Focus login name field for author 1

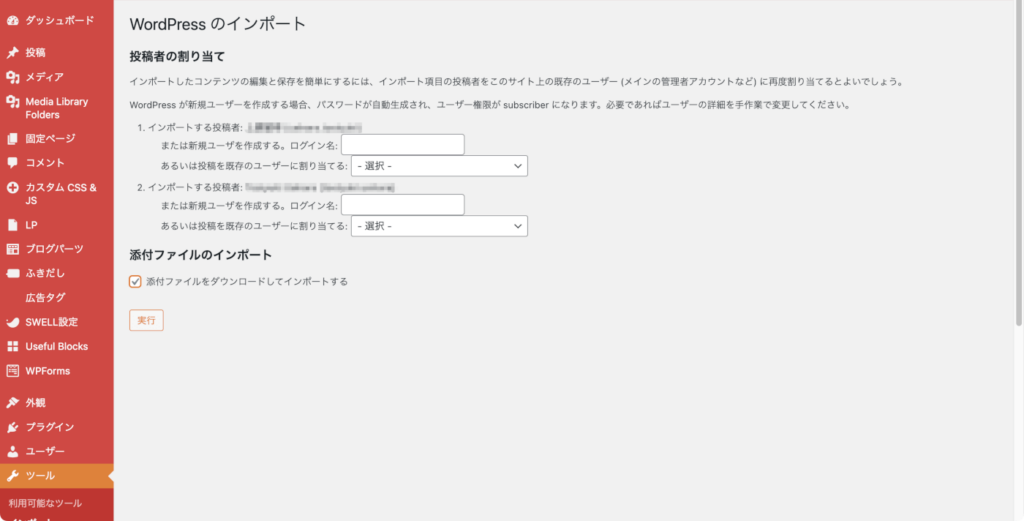click(403, 145)
